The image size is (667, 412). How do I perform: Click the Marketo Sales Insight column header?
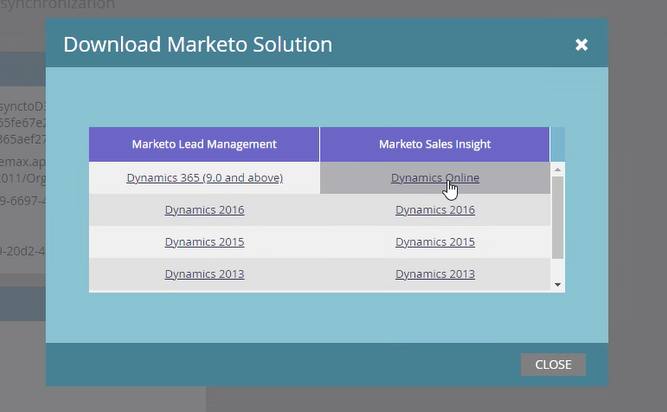click(x=435, y=144)
